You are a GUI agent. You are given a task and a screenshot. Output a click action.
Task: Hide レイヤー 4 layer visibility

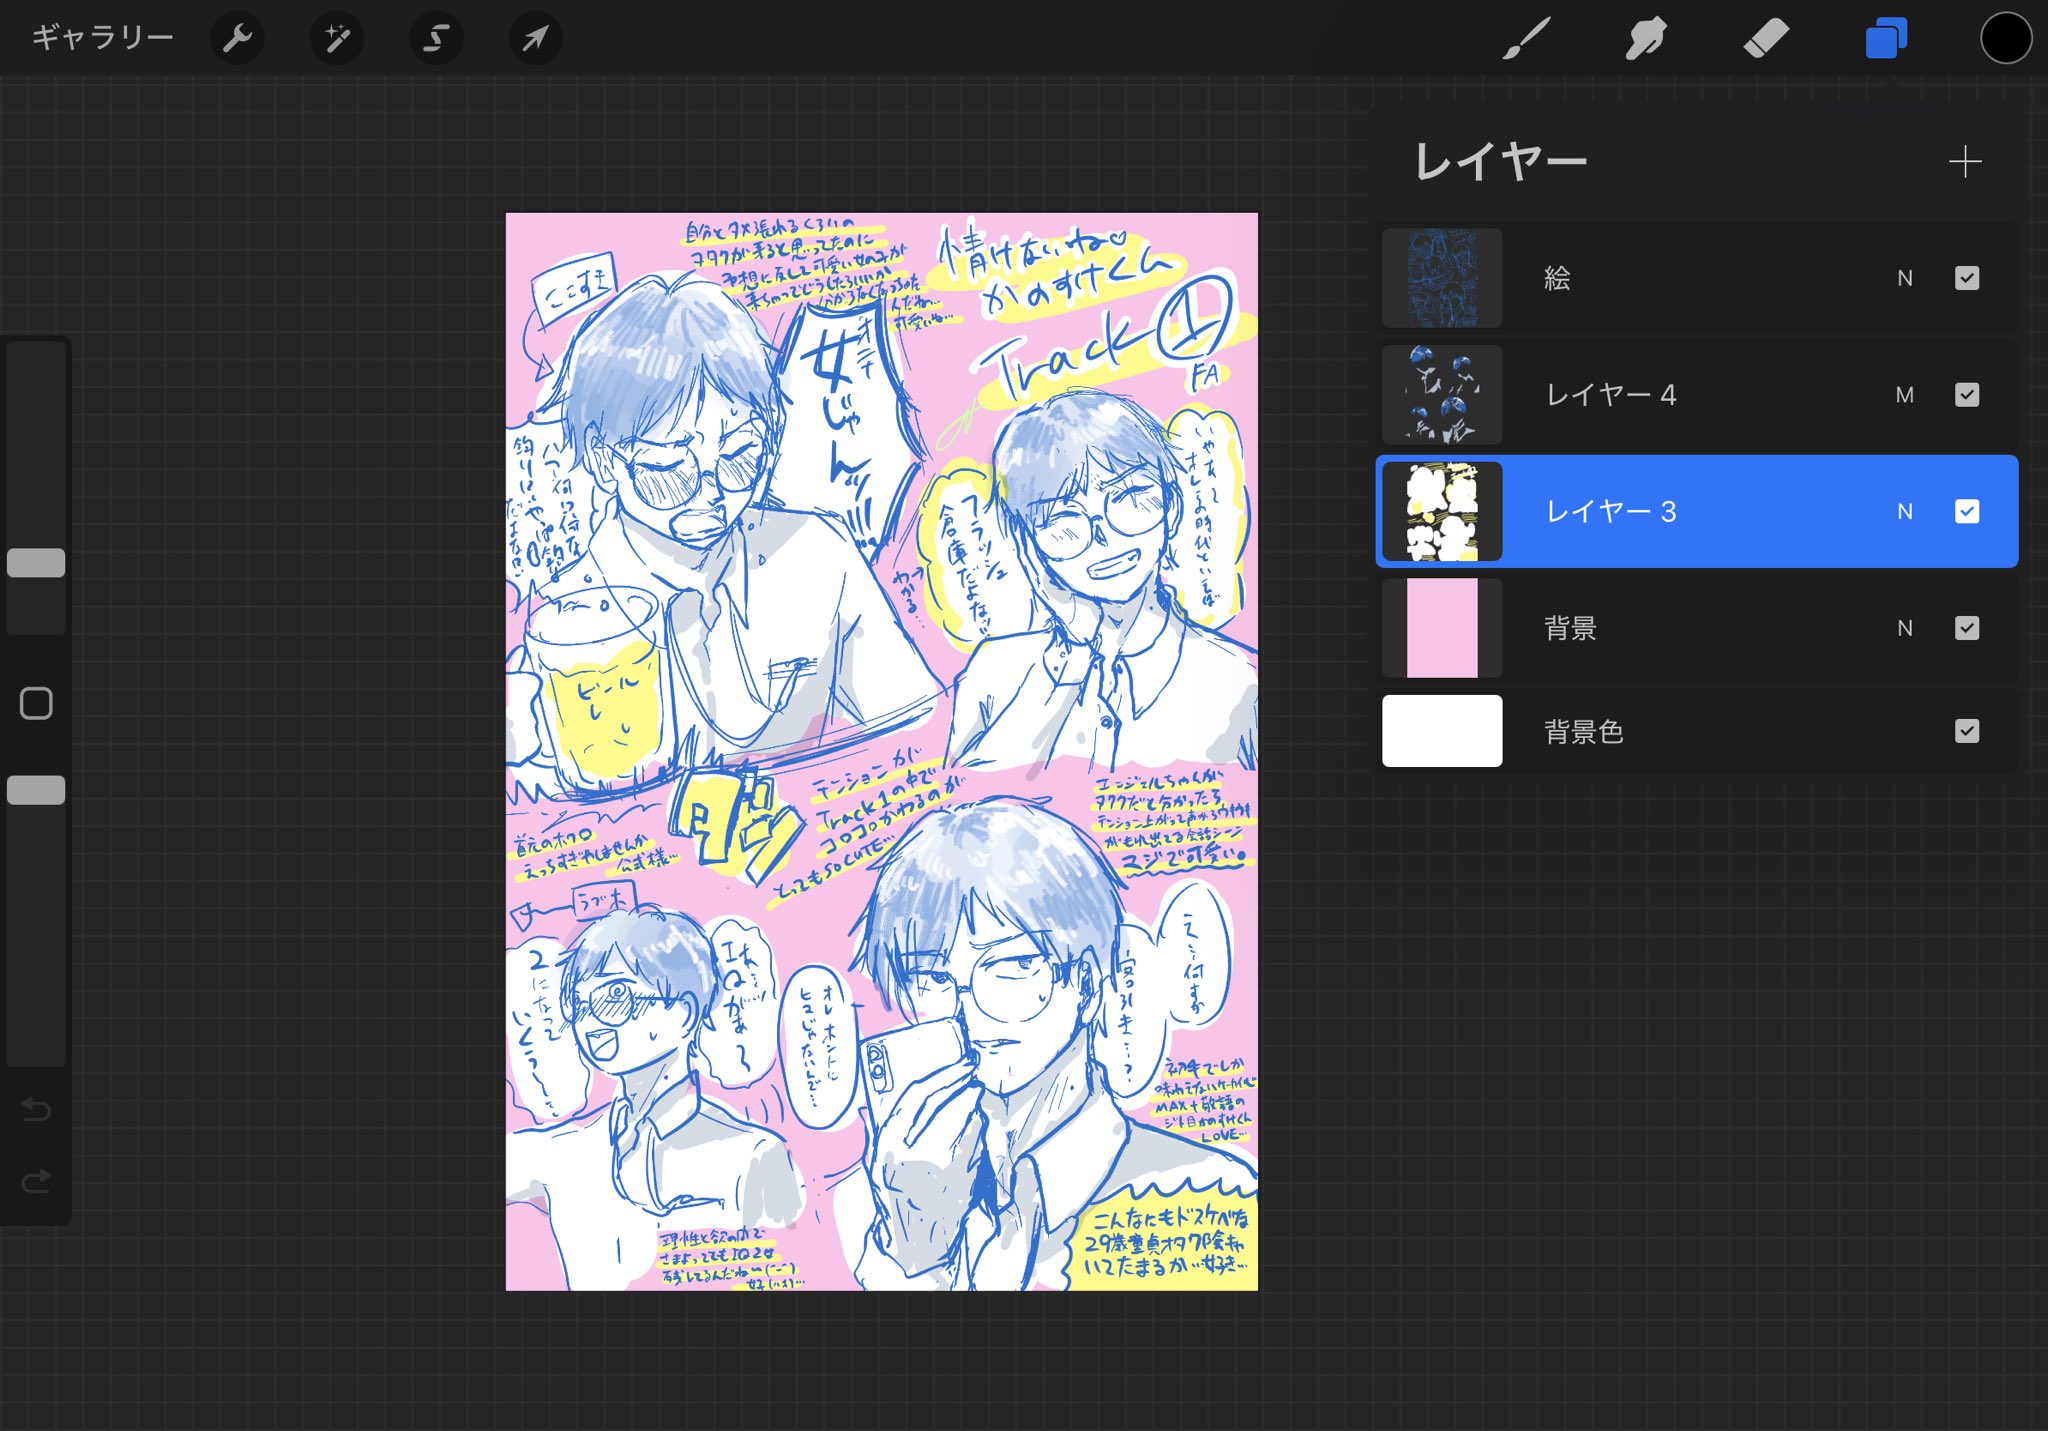1966,395
